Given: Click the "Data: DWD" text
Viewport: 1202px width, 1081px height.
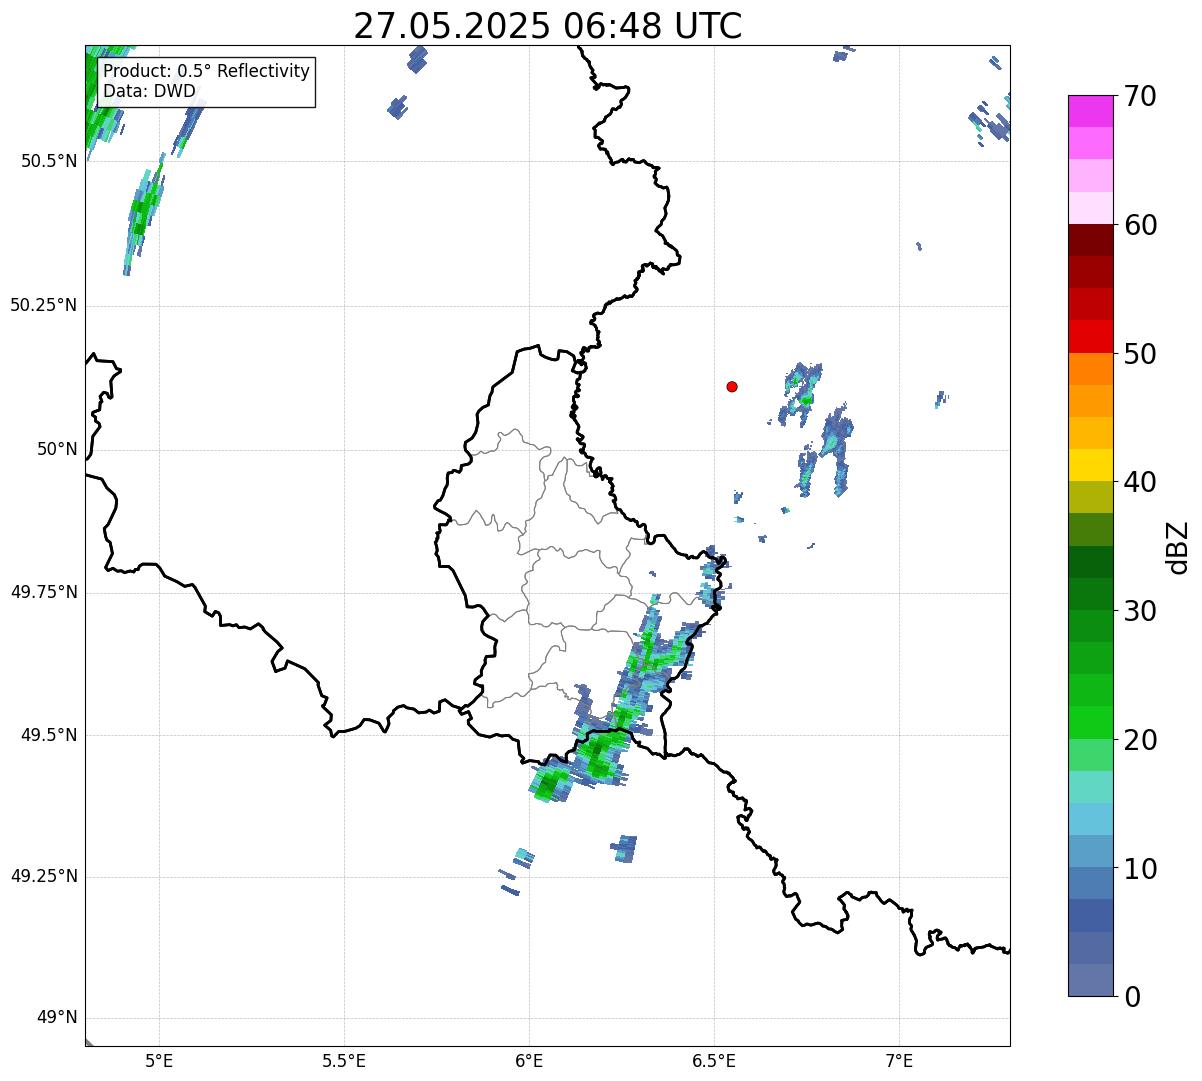Looking at the screenshot, I should point(149,92).
